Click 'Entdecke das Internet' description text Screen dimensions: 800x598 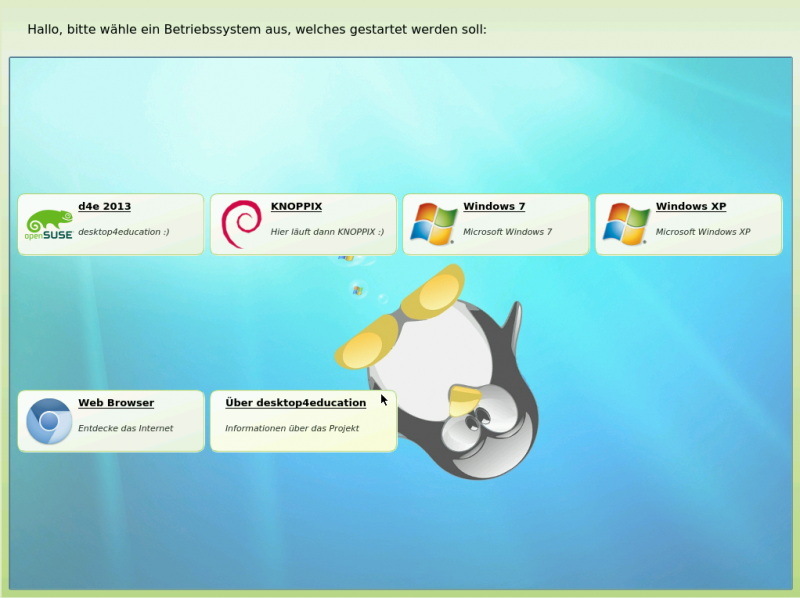[x=126, y=428]
